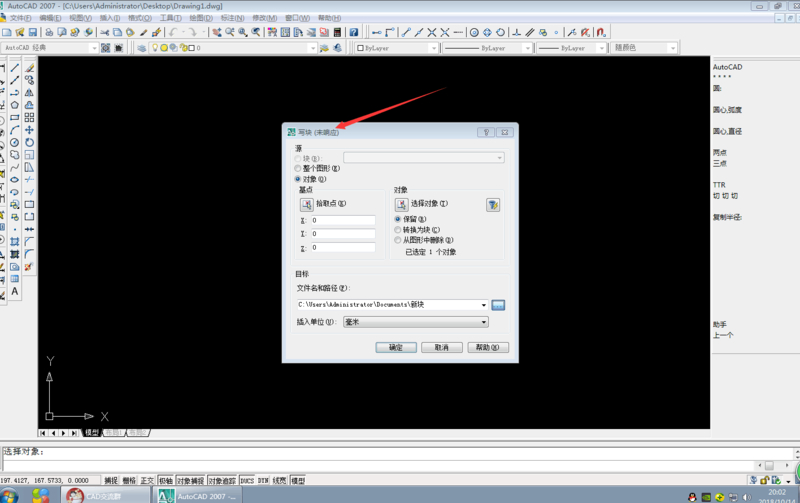This screenshot has width=800, height=503.
Task: Click the save icon in toolbar
Action: click(x=33, y=32)
